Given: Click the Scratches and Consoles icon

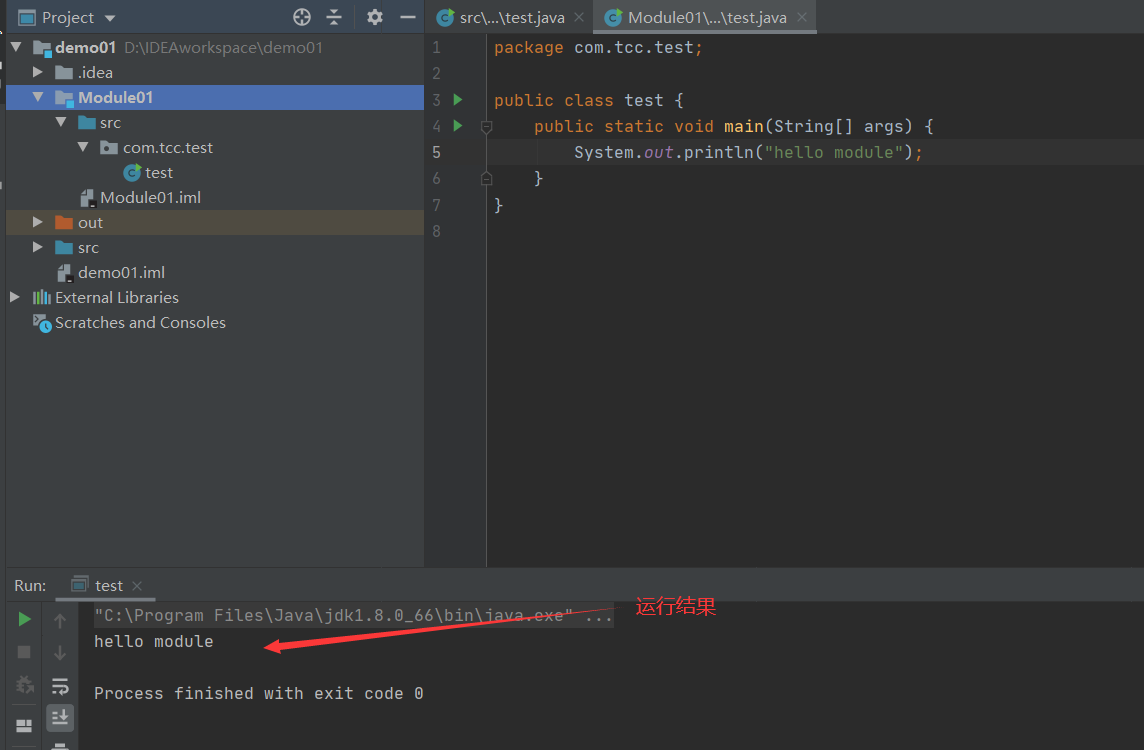Looking at the screenshot, I should [x=42, y=323].
